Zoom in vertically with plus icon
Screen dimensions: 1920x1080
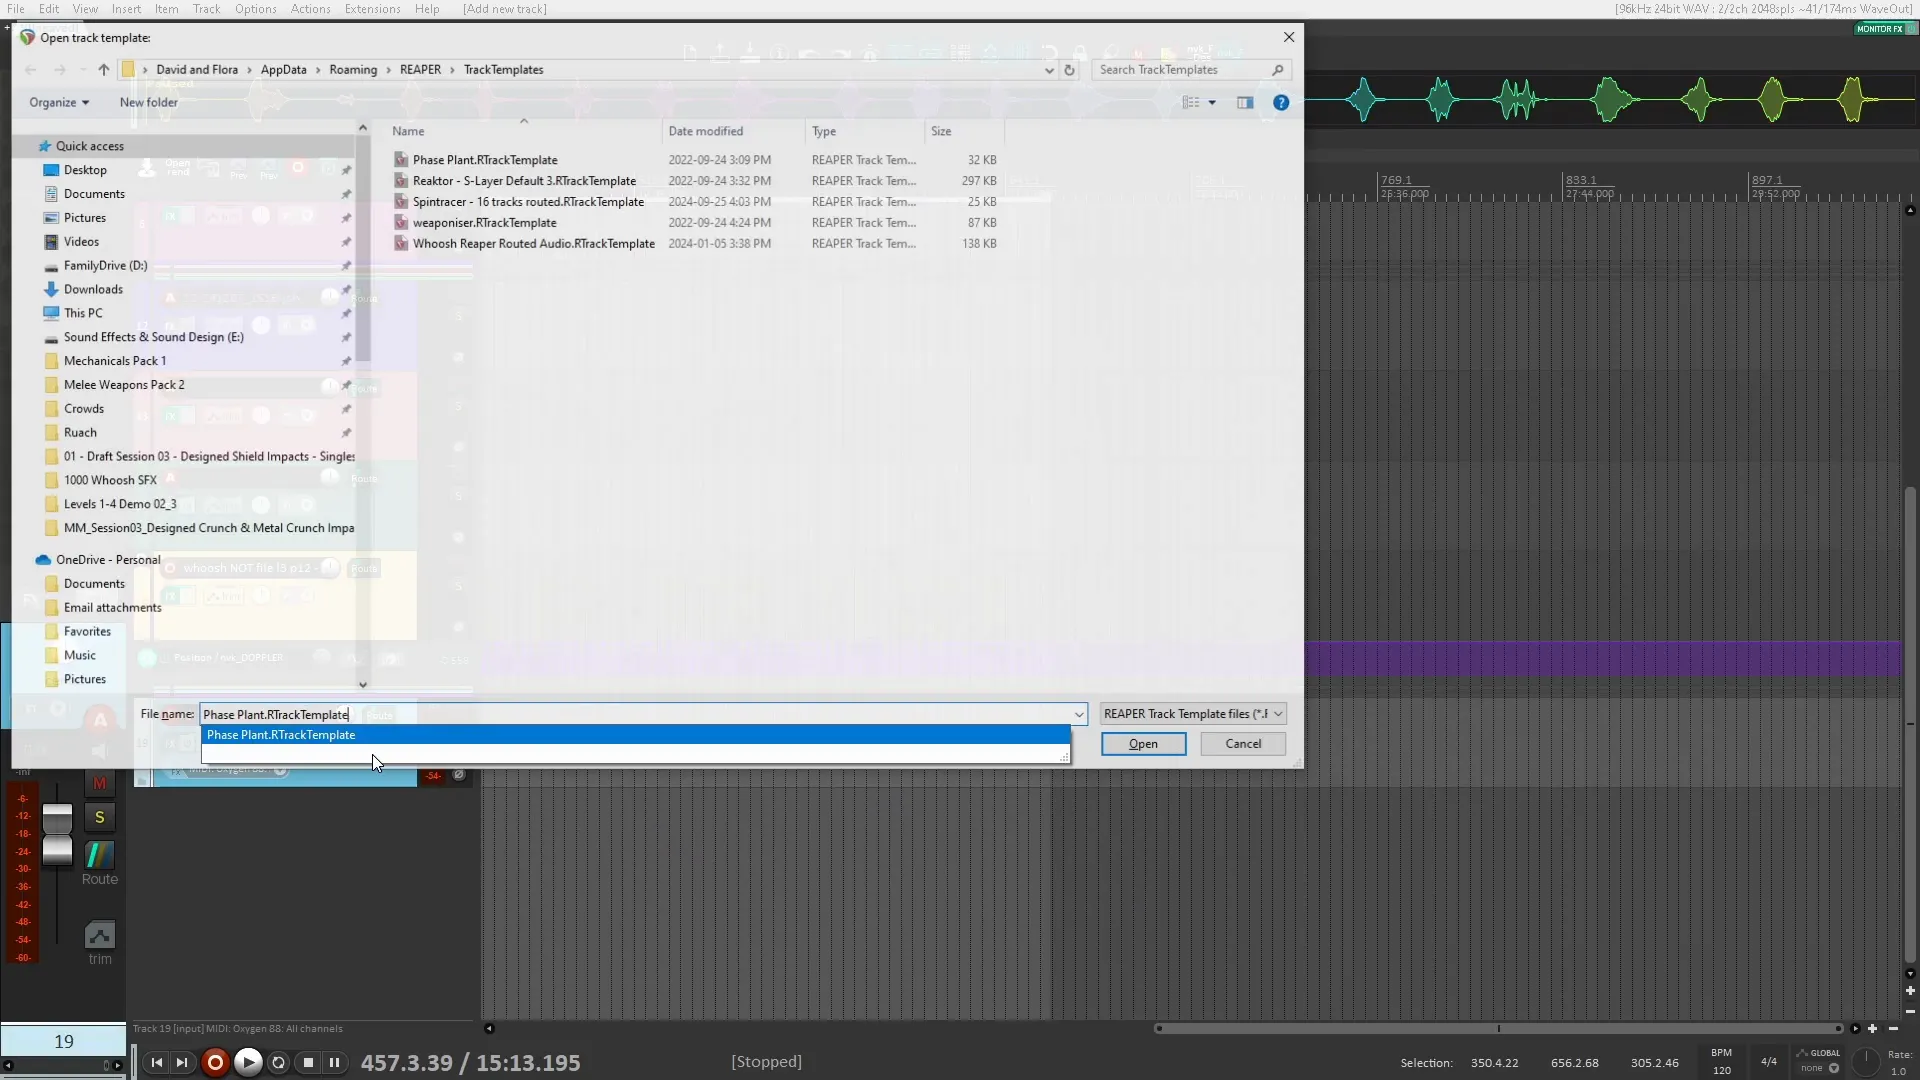(x=1910, y=991)
